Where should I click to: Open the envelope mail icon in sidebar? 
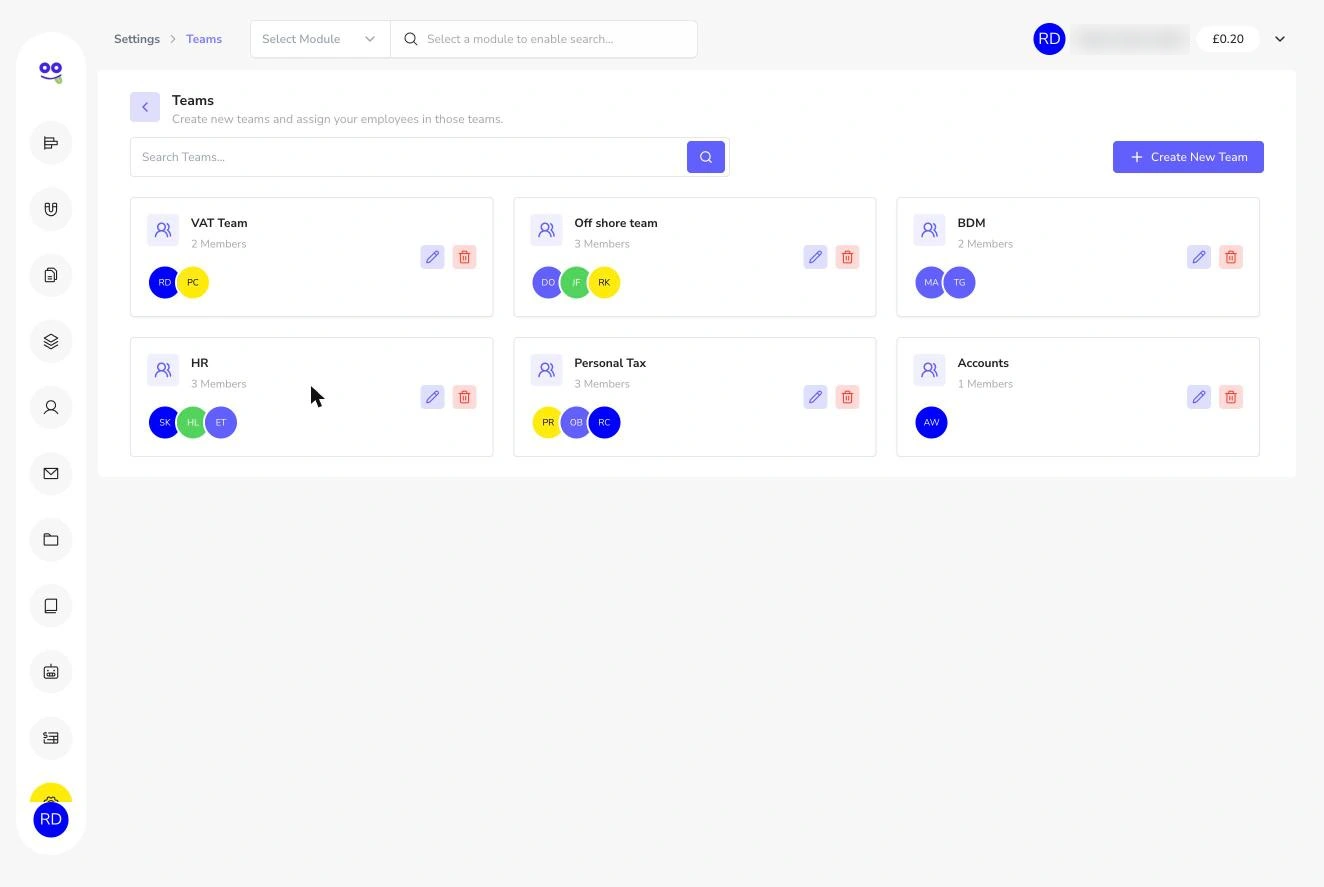51,473
